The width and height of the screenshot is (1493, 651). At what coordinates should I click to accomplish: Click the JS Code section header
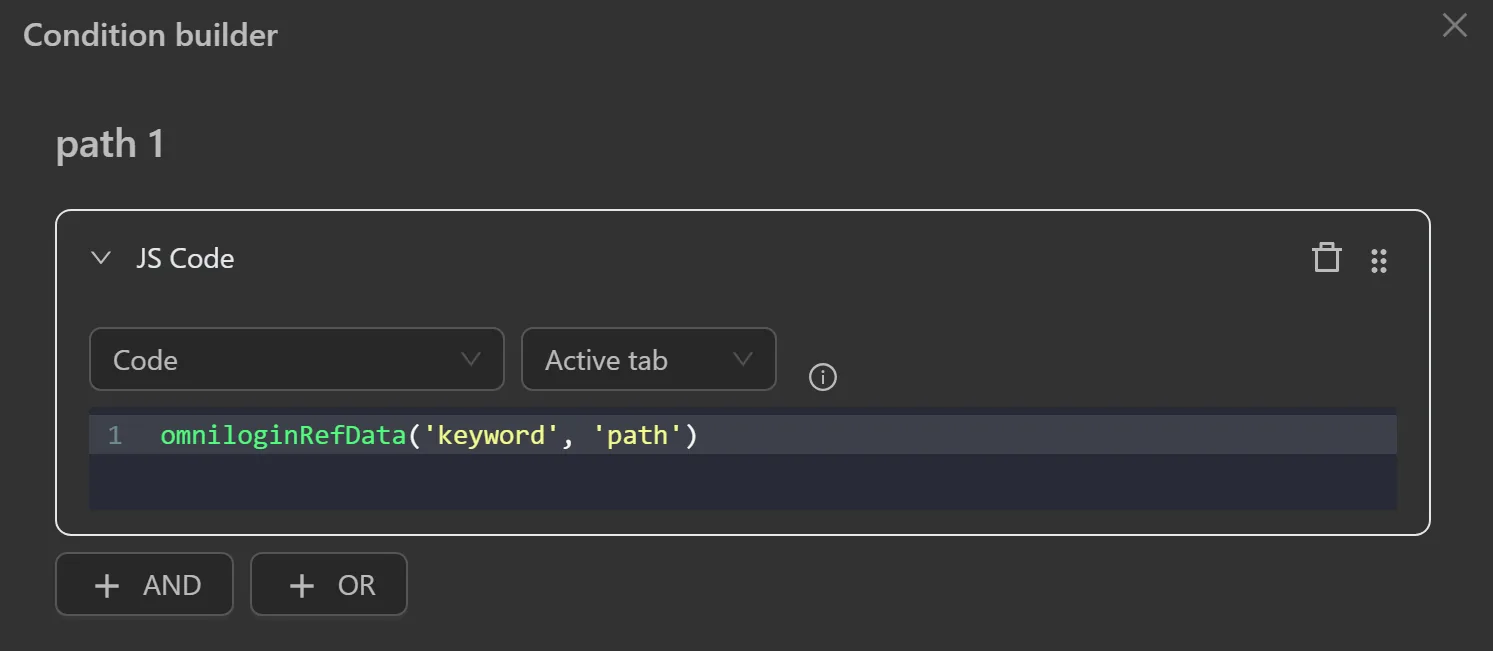click(185, 258)
